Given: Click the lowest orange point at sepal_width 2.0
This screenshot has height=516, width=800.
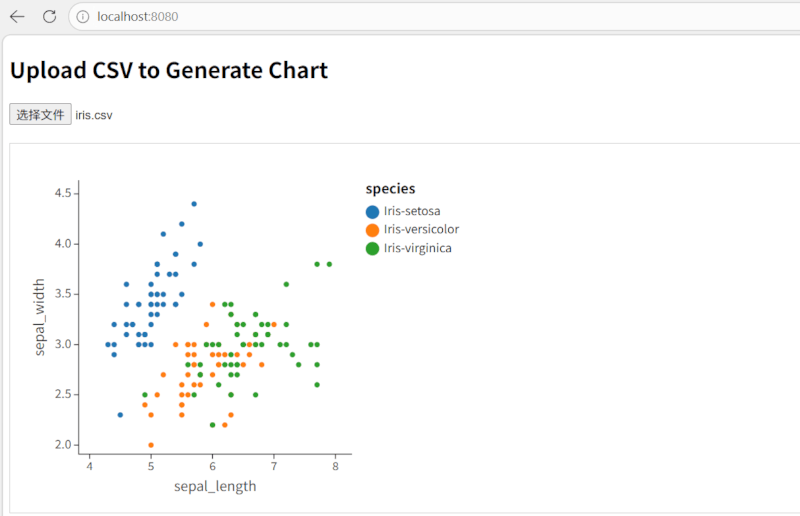Looking at the screenshot, I should click(x=151, y=445).
